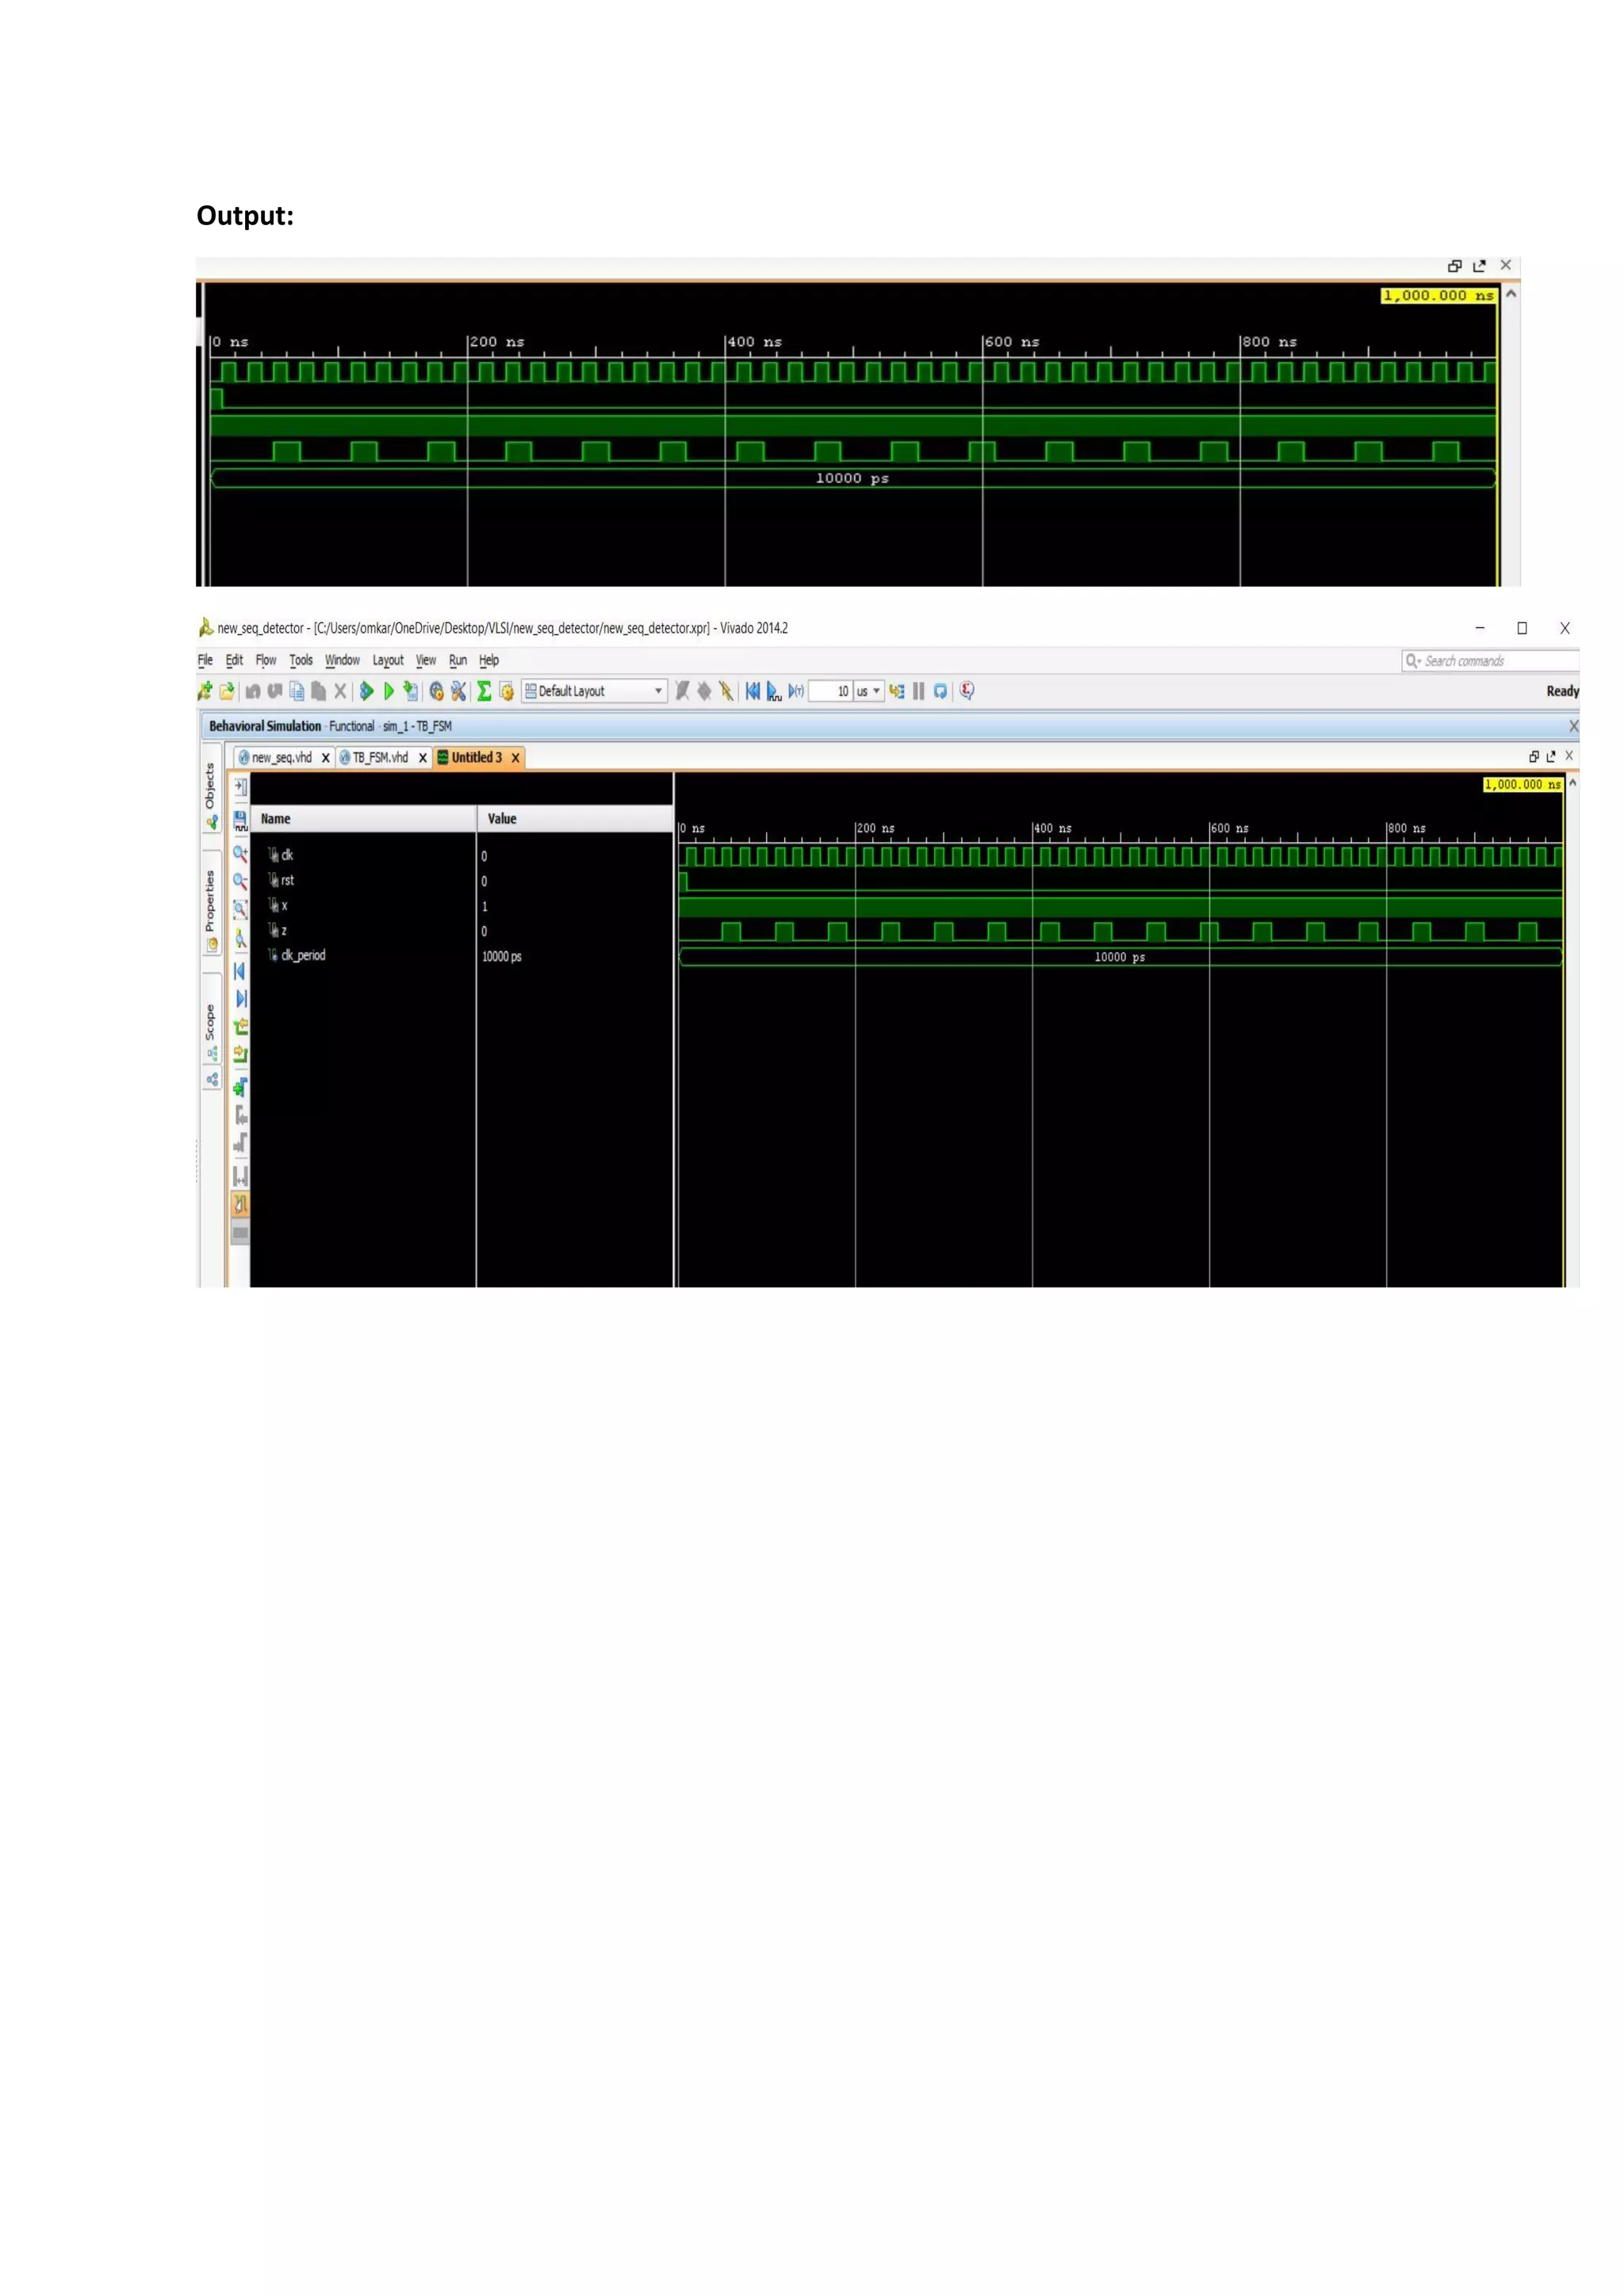Viewport: 1624px width, 2296px height.
Task: Click the Search commands field
Action: coord(1491,661)
